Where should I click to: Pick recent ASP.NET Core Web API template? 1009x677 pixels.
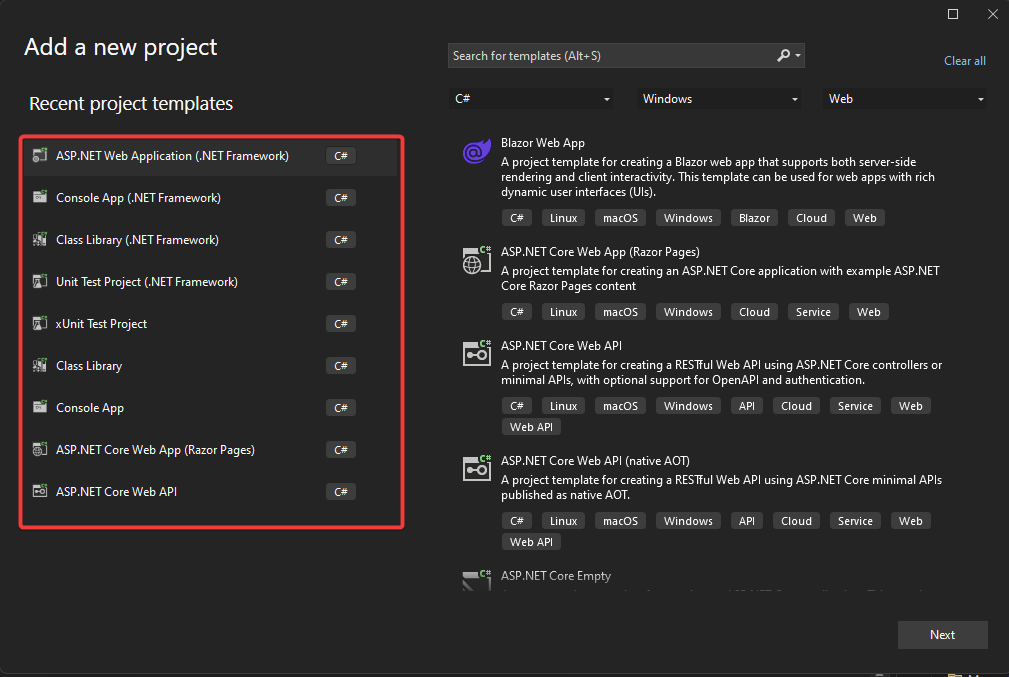(x=116, y=492)
